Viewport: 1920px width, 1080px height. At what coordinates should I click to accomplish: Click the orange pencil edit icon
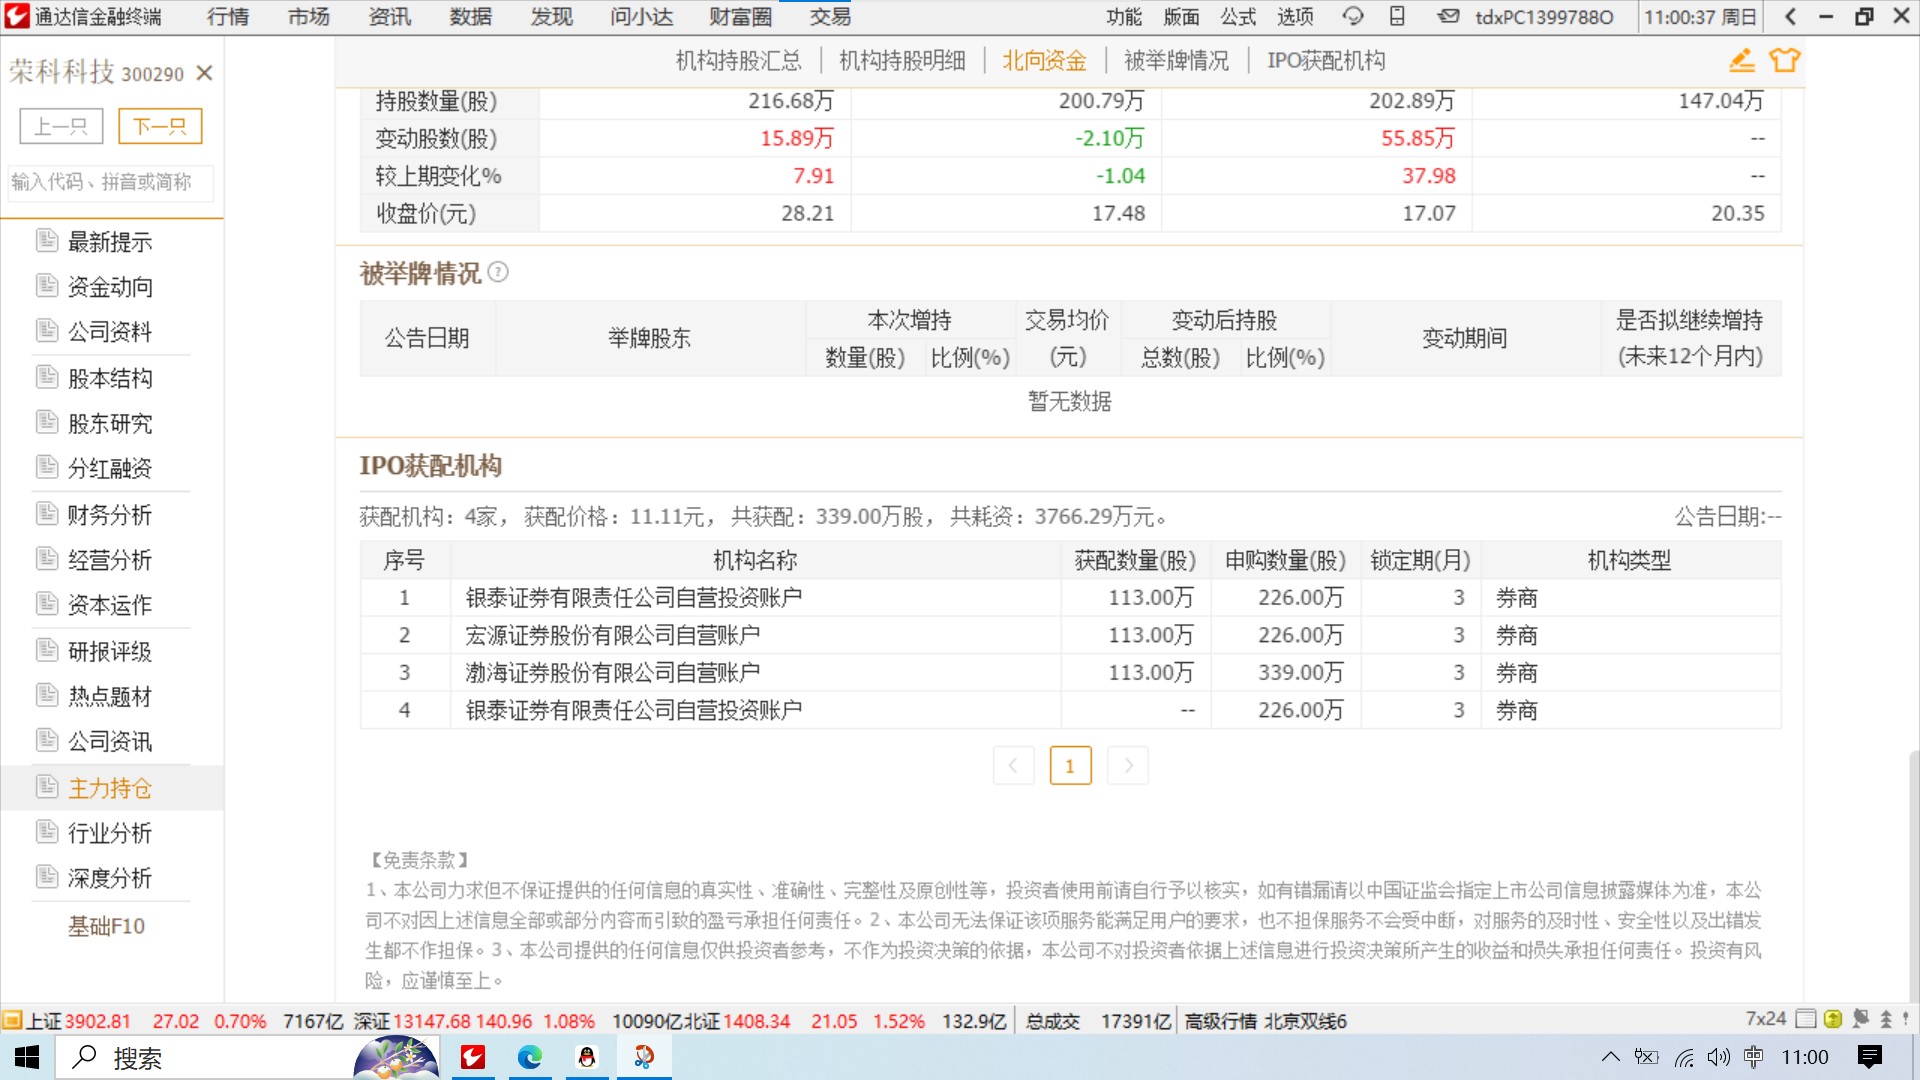coord(1741,61)
